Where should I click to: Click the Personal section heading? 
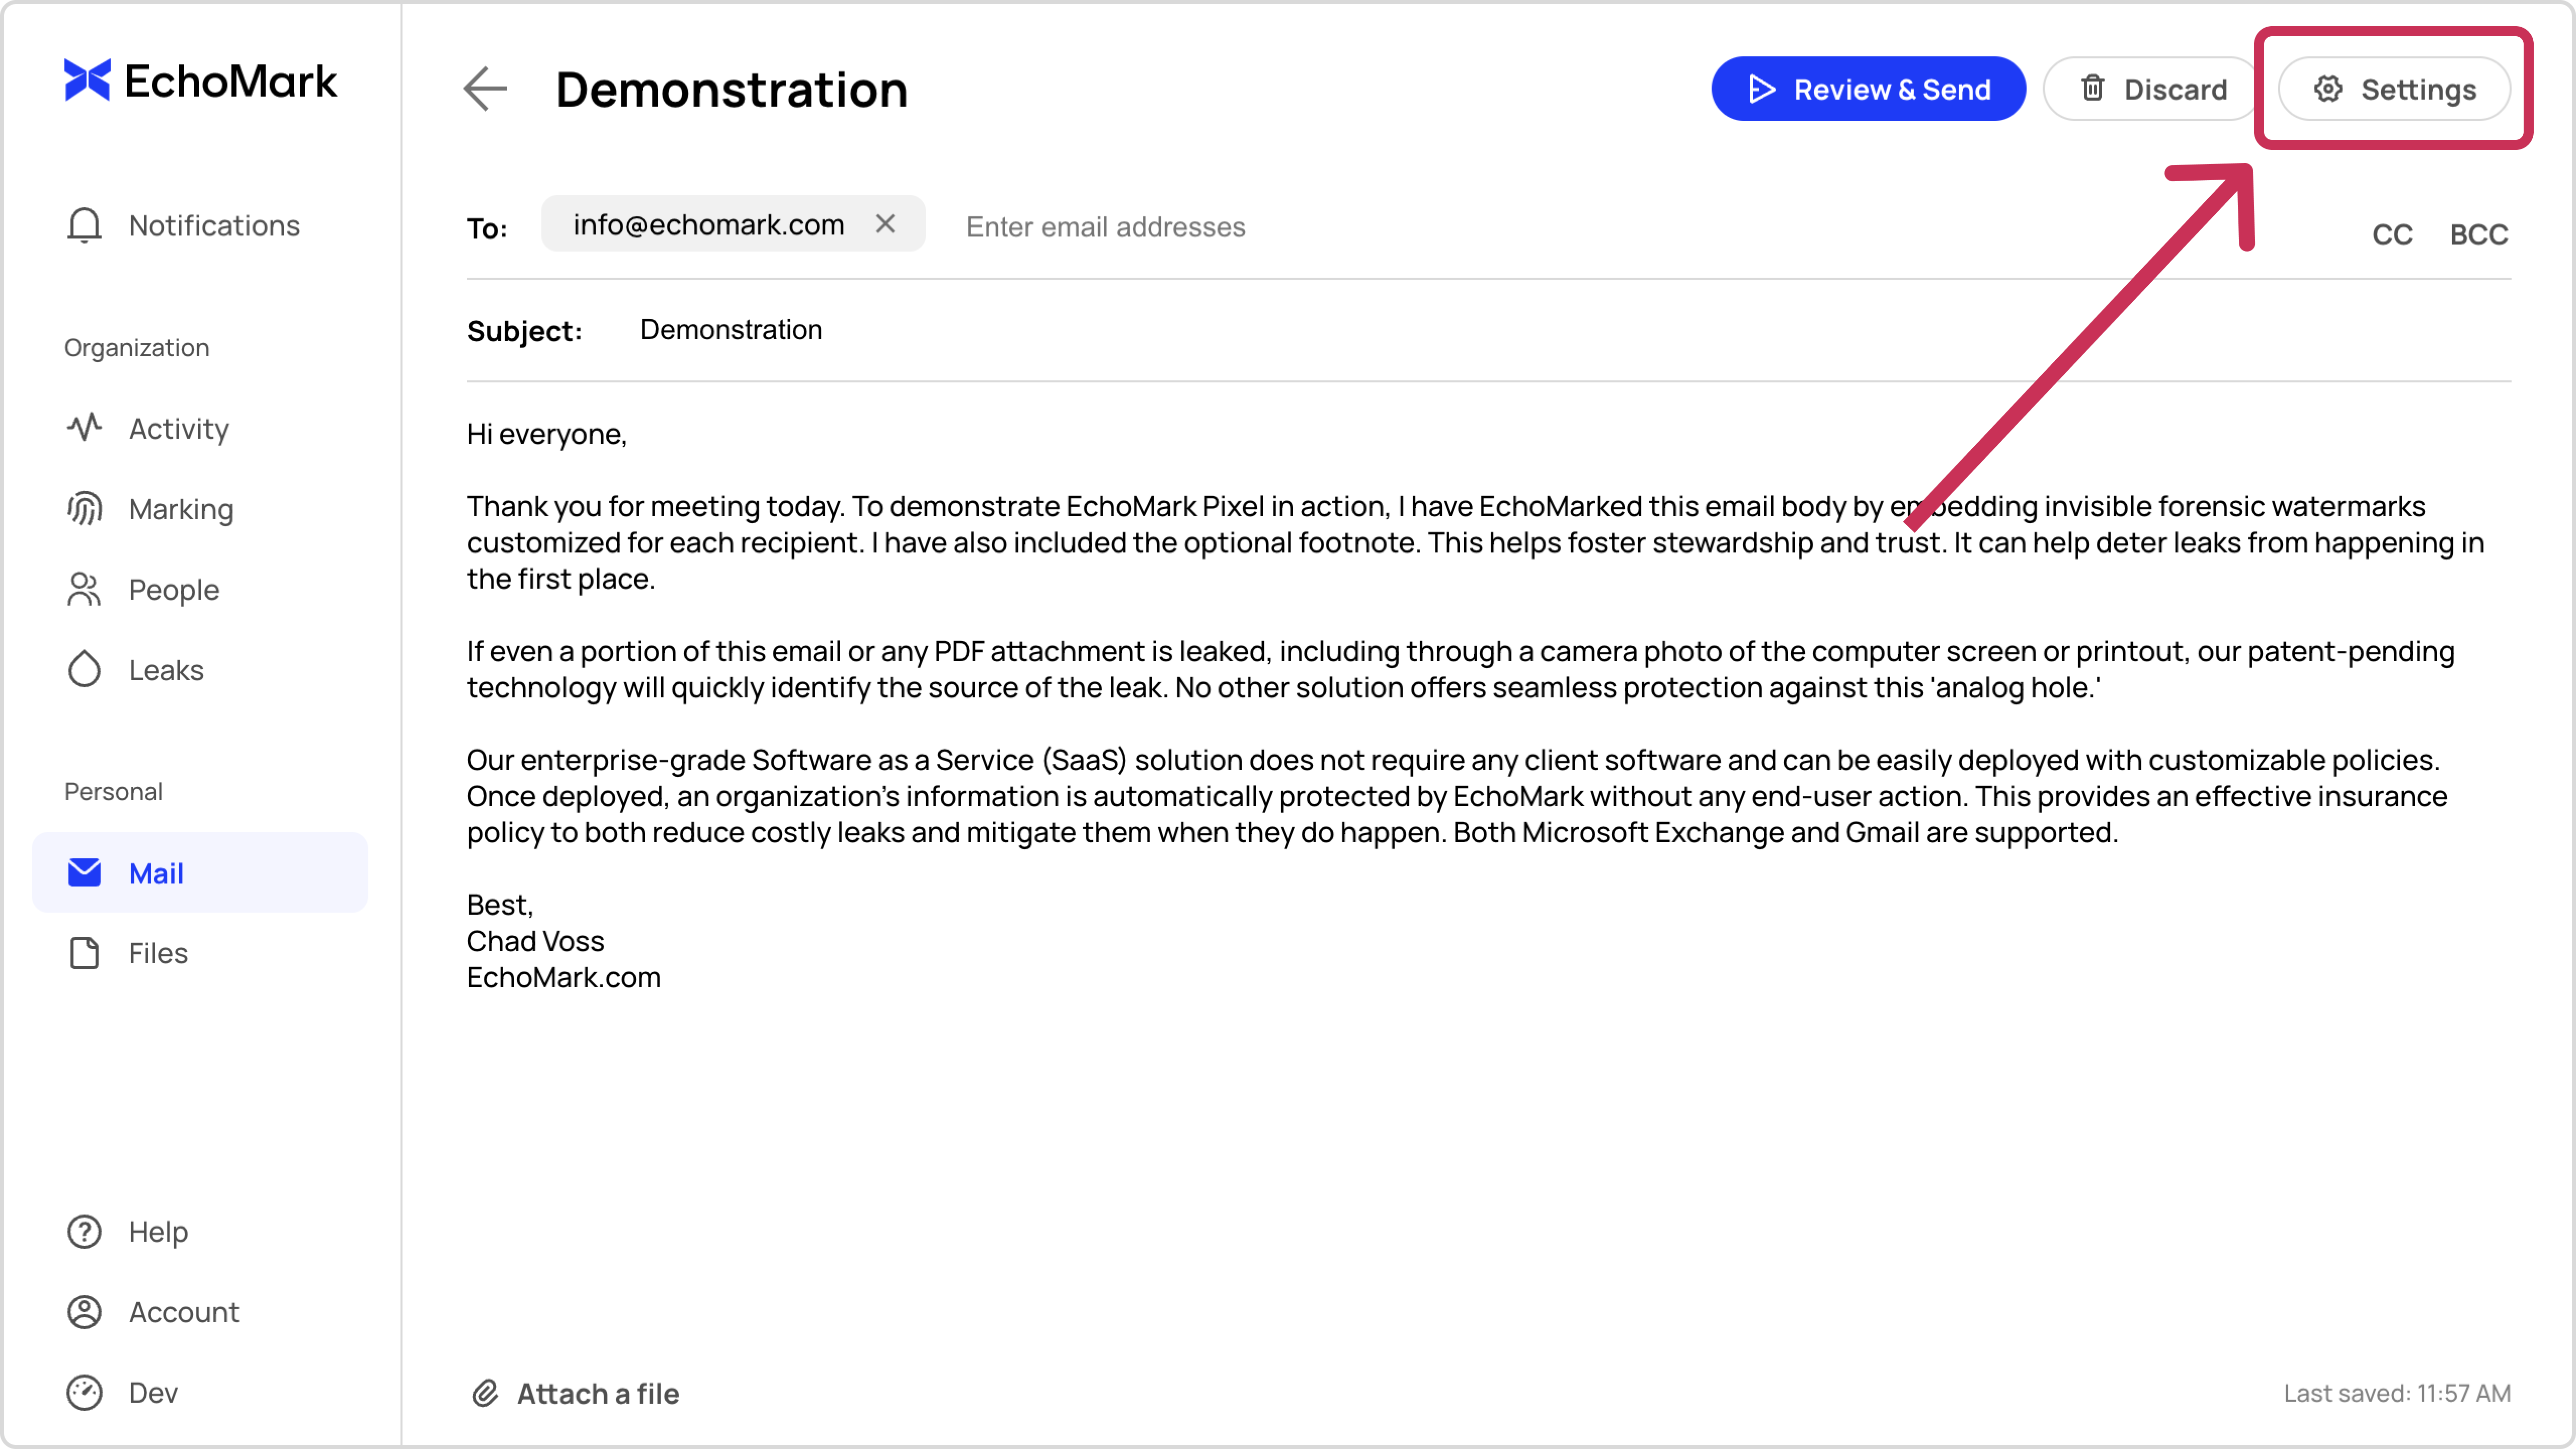click(113, 792)
